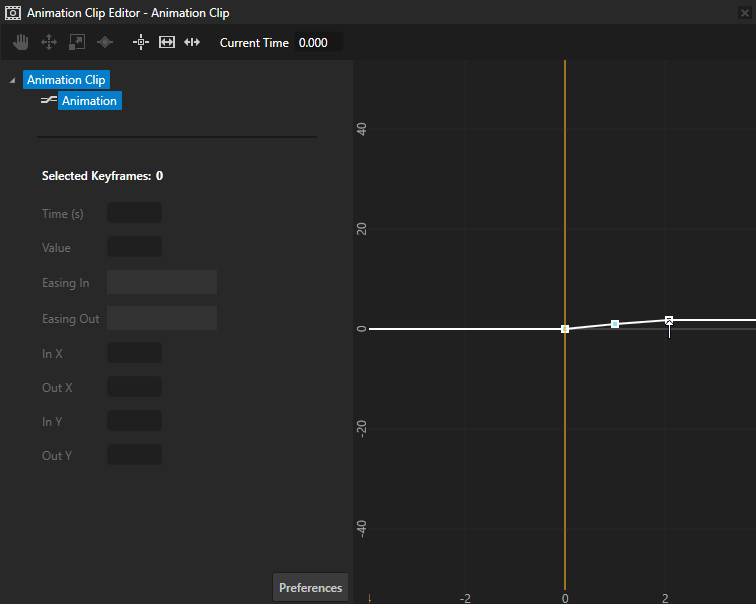
Task: Click the Current Time input field
Action: pyautogui.click(x=319, y=43)
